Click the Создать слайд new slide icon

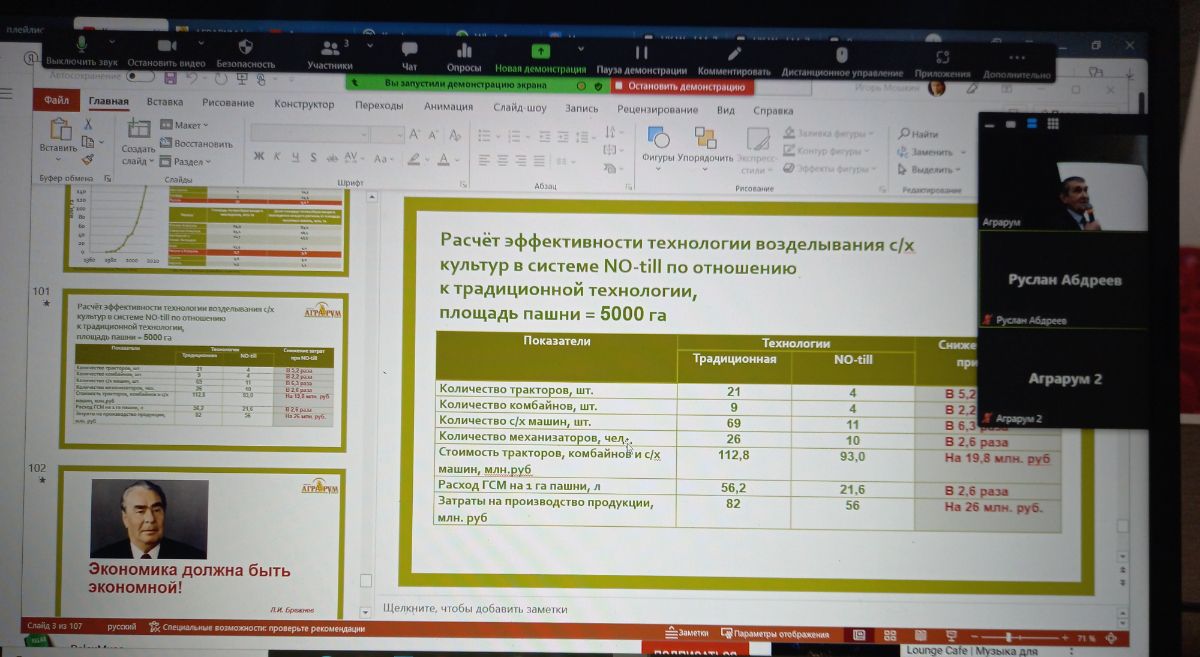pos(138,128)
